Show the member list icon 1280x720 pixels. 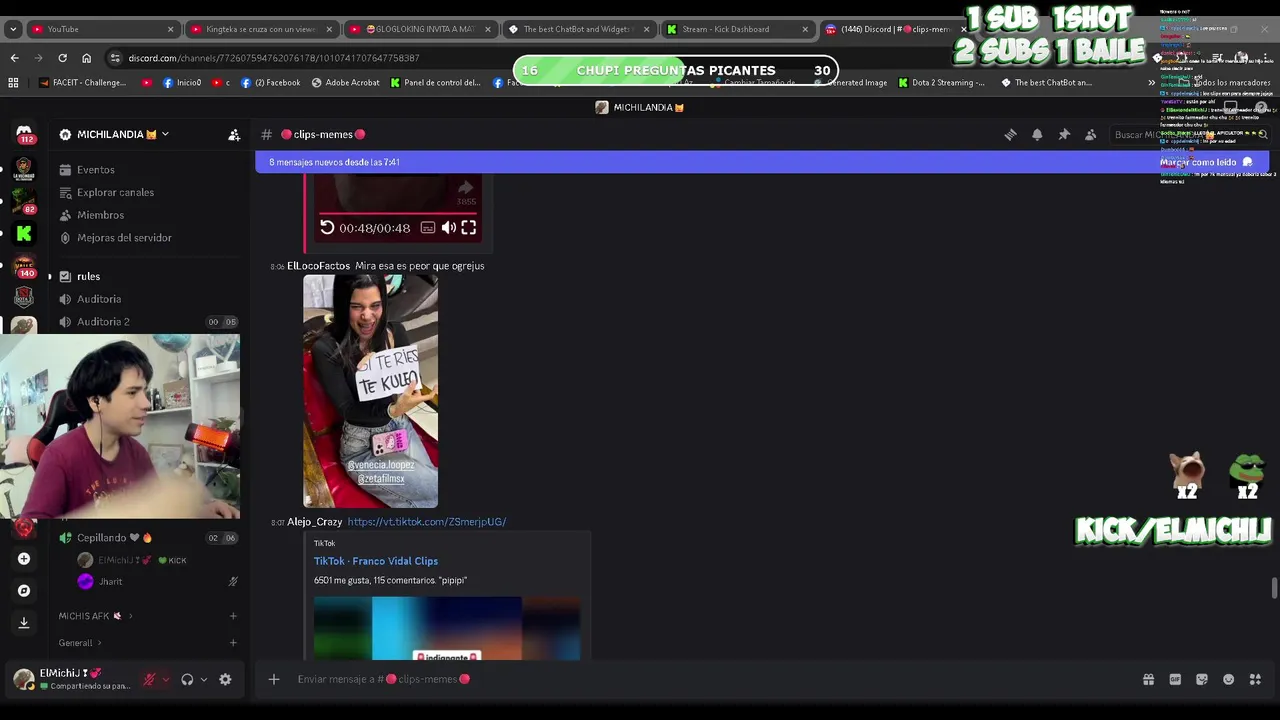[1091, 135]
